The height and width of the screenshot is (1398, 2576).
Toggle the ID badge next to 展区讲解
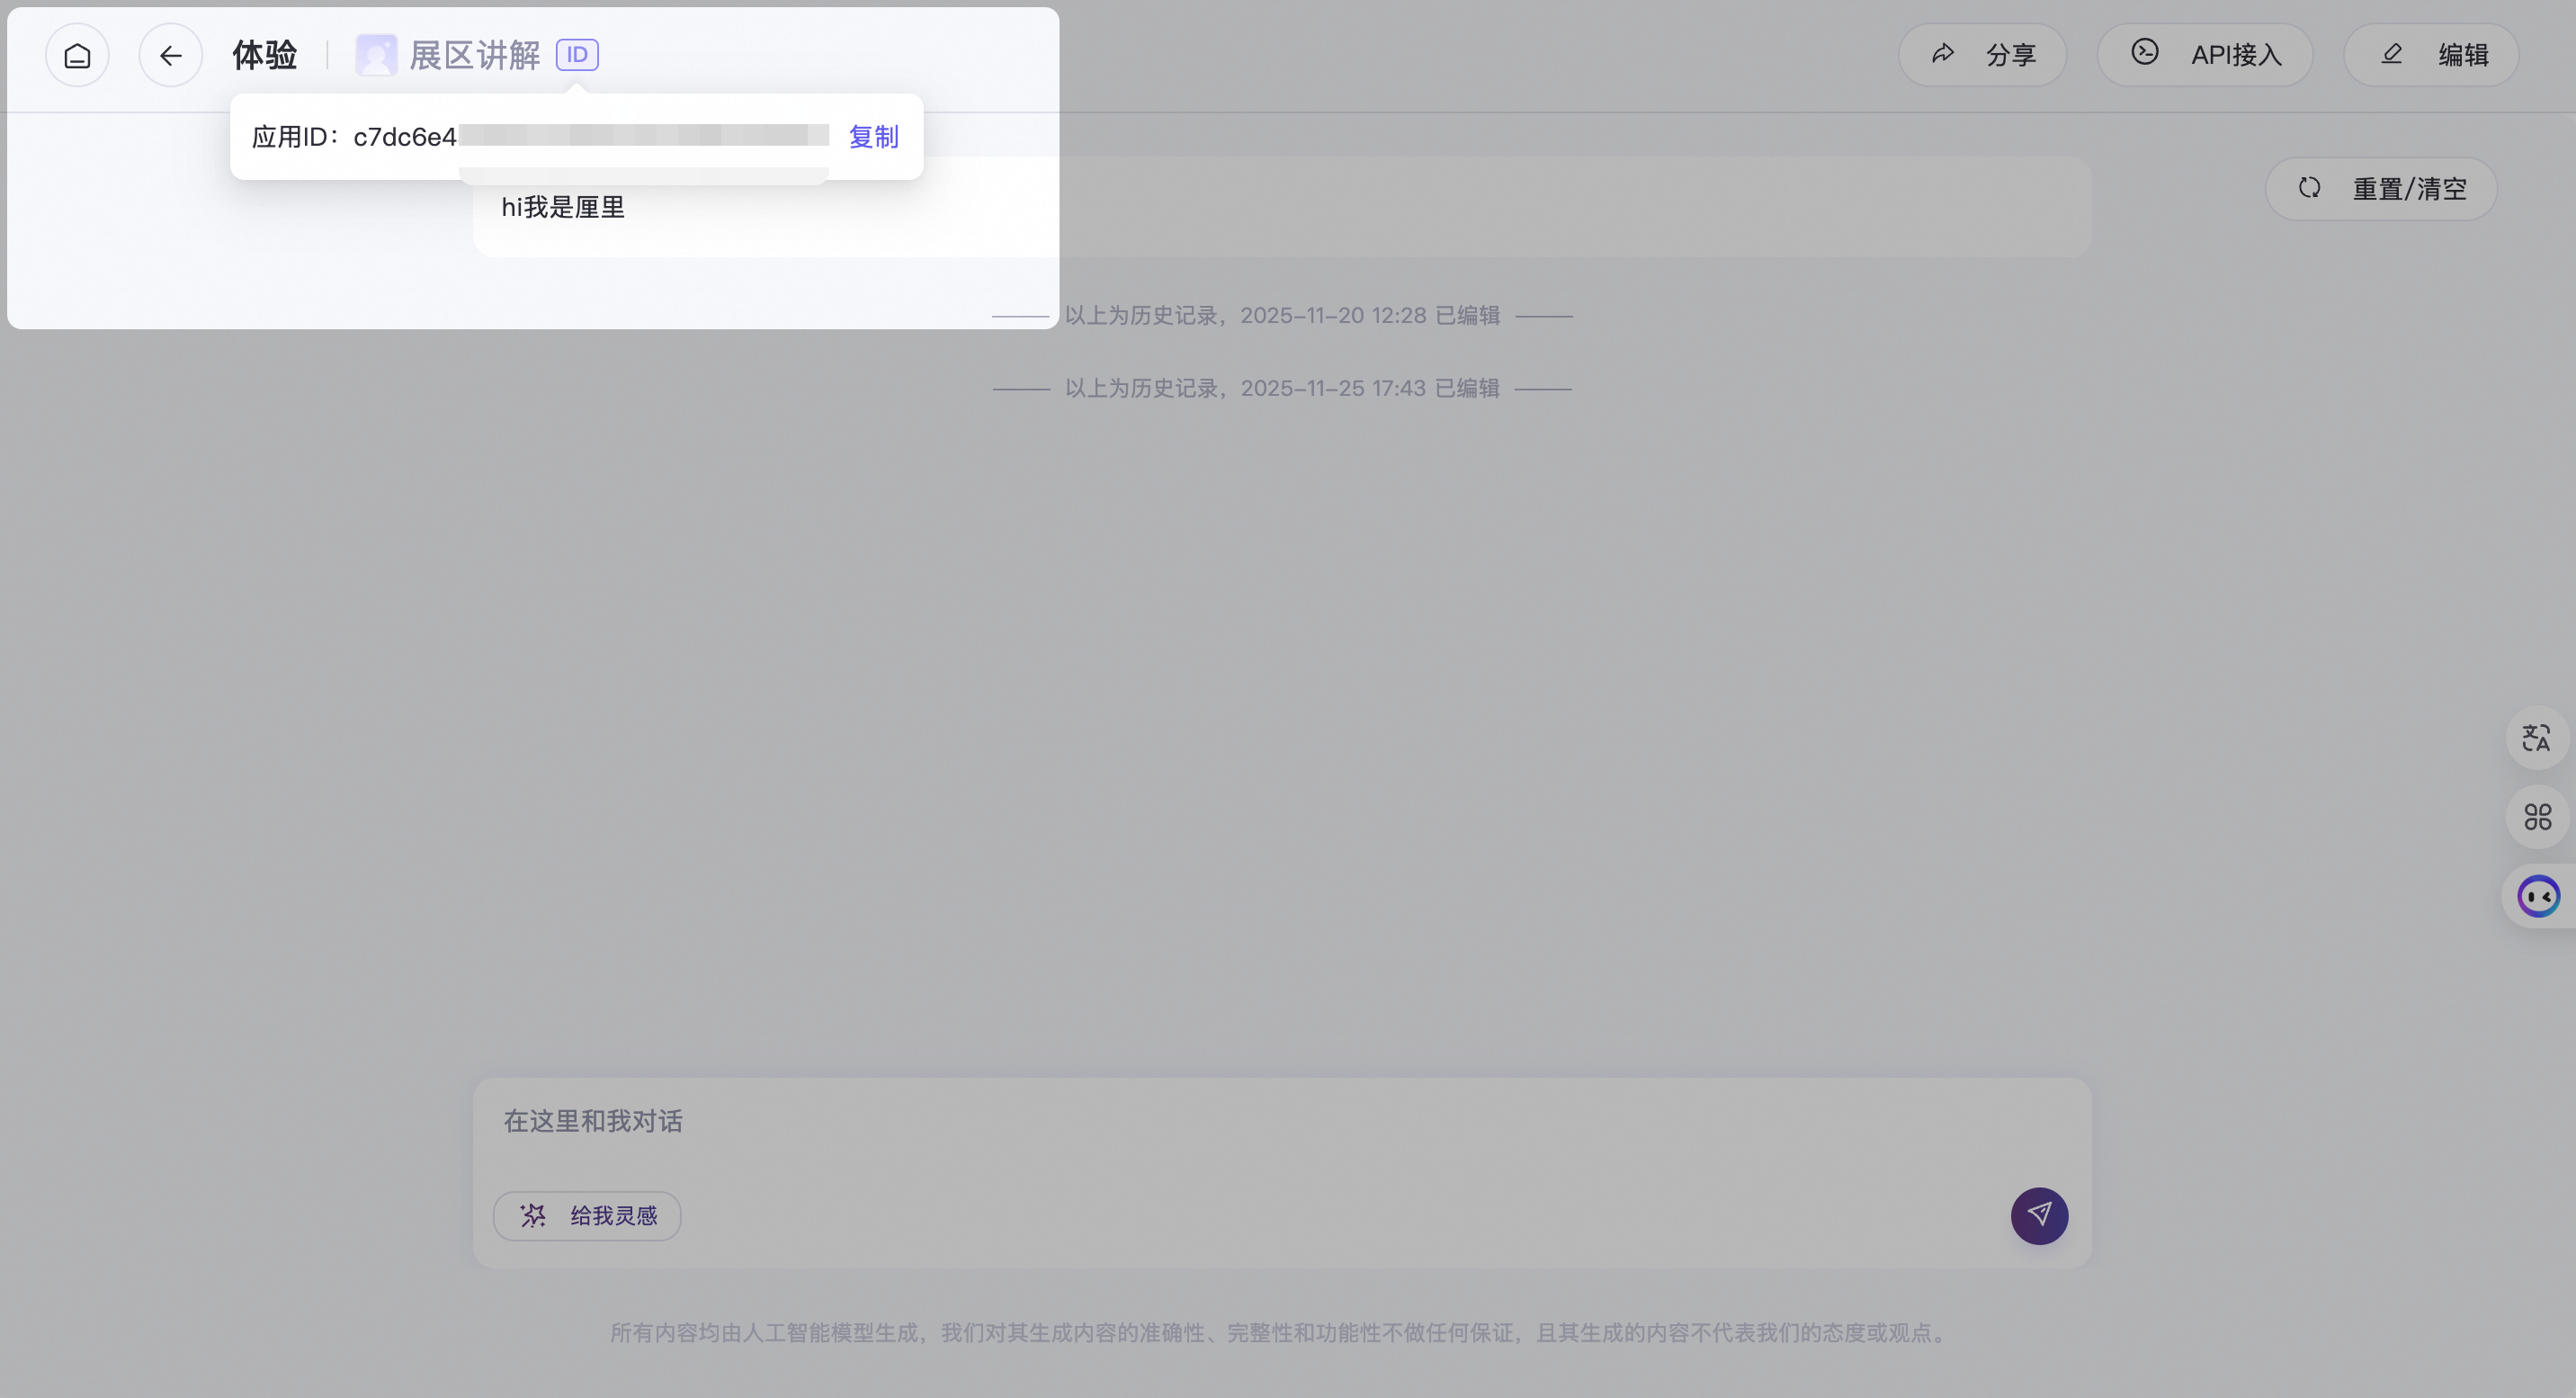[577, 55]
